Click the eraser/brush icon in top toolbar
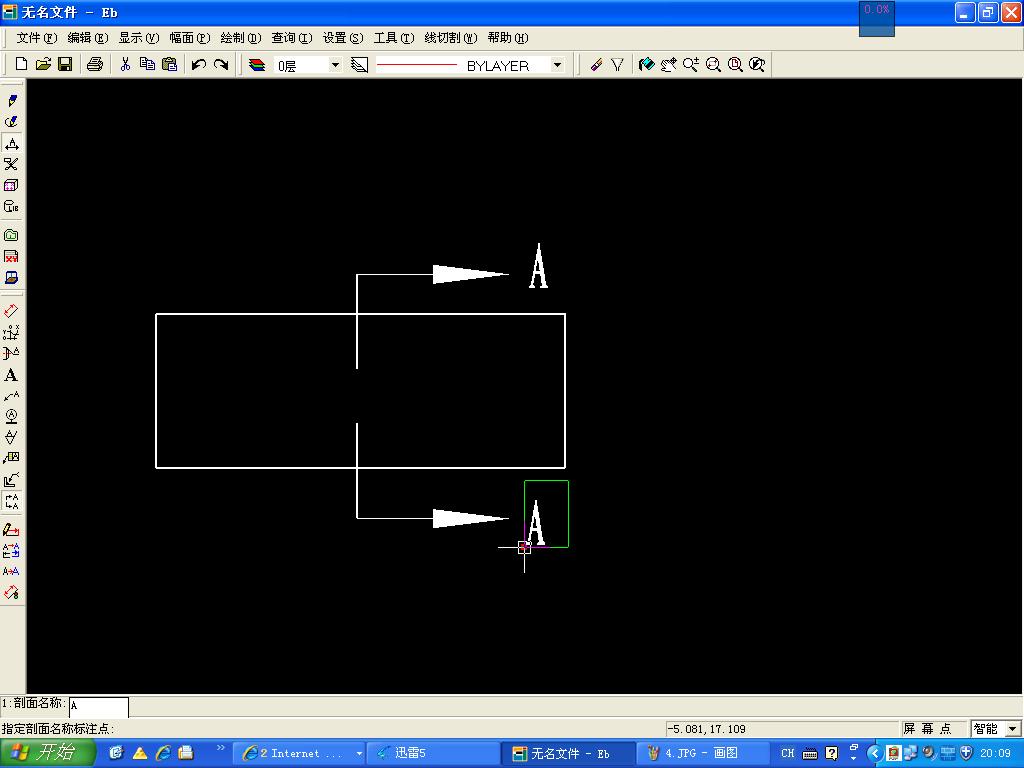This screenshot has width=1024, height=768. click(x=596, y=64)
